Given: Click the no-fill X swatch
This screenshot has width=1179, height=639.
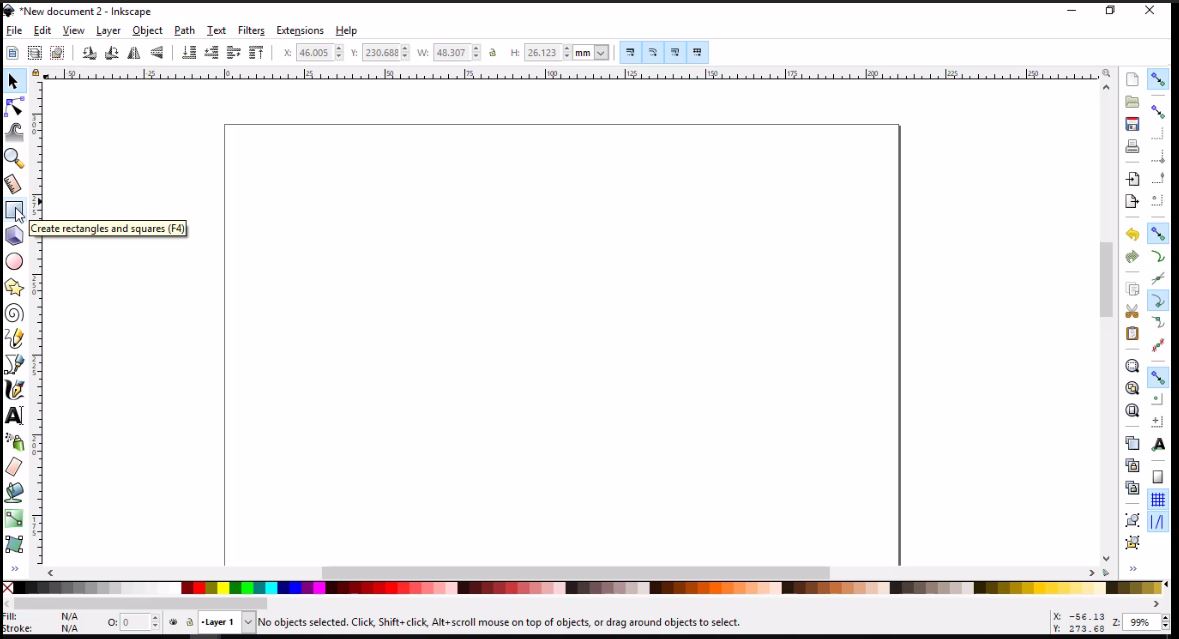Looking at the screenshot, I should tap(8, 588).
